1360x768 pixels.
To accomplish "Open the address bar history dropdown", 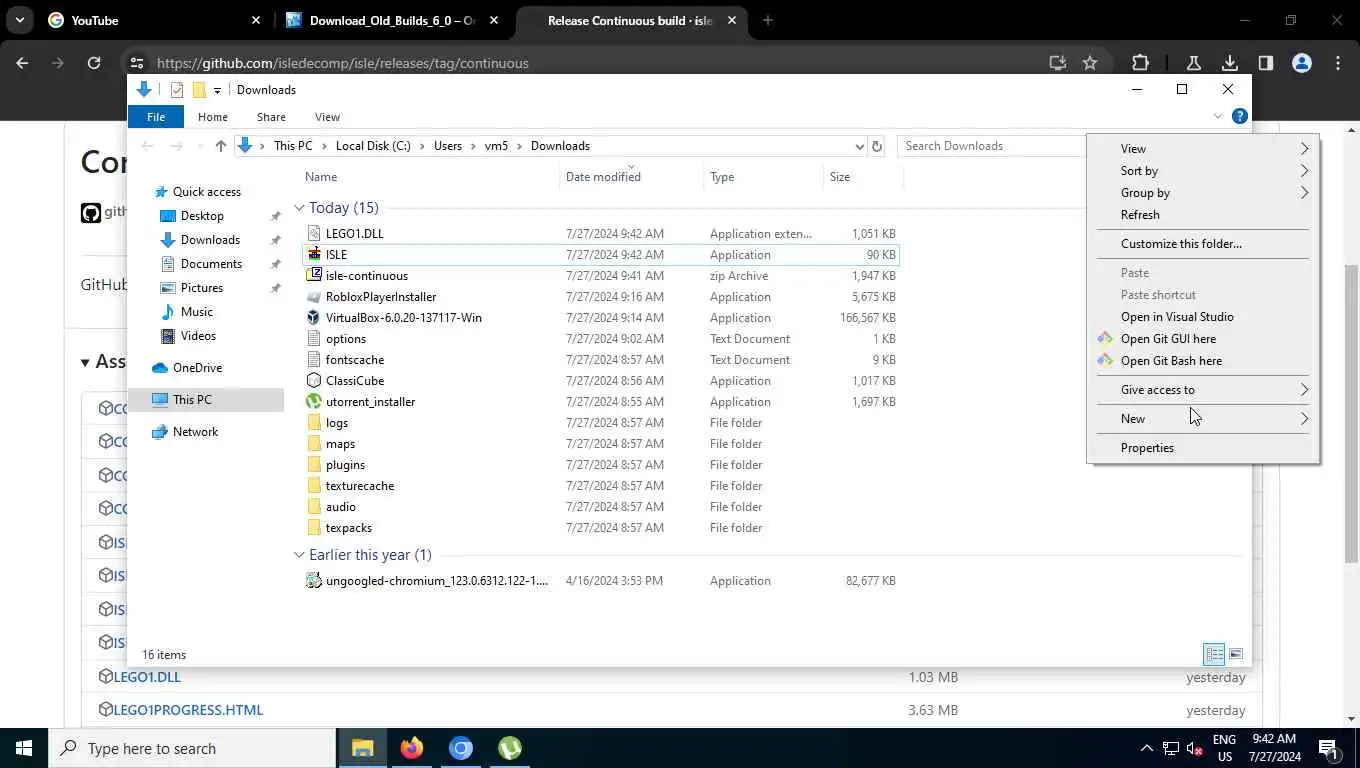I will coord(859,146).
